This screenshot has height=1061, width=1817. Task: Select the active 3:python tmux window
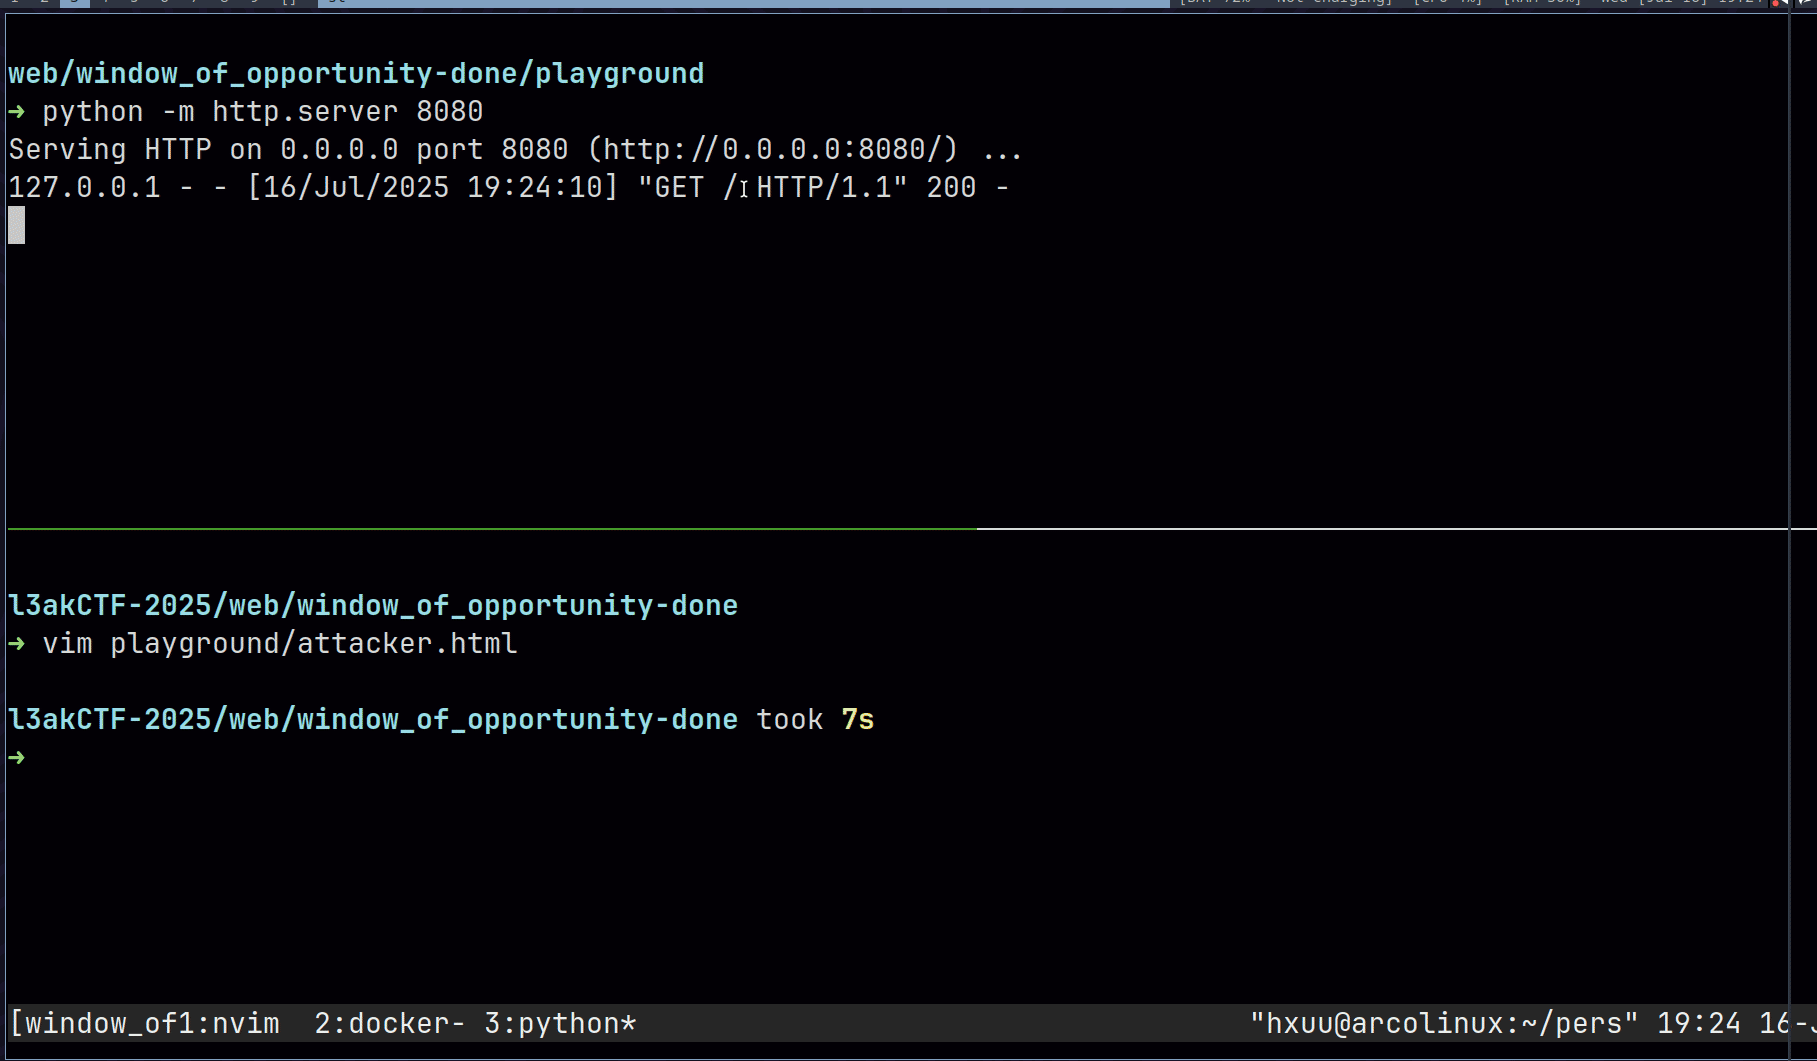pos(559,1023)
